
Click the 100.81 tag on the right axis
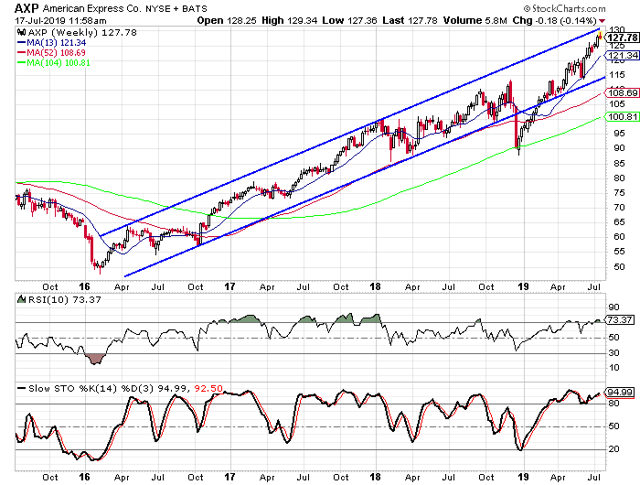pos(622,117)
